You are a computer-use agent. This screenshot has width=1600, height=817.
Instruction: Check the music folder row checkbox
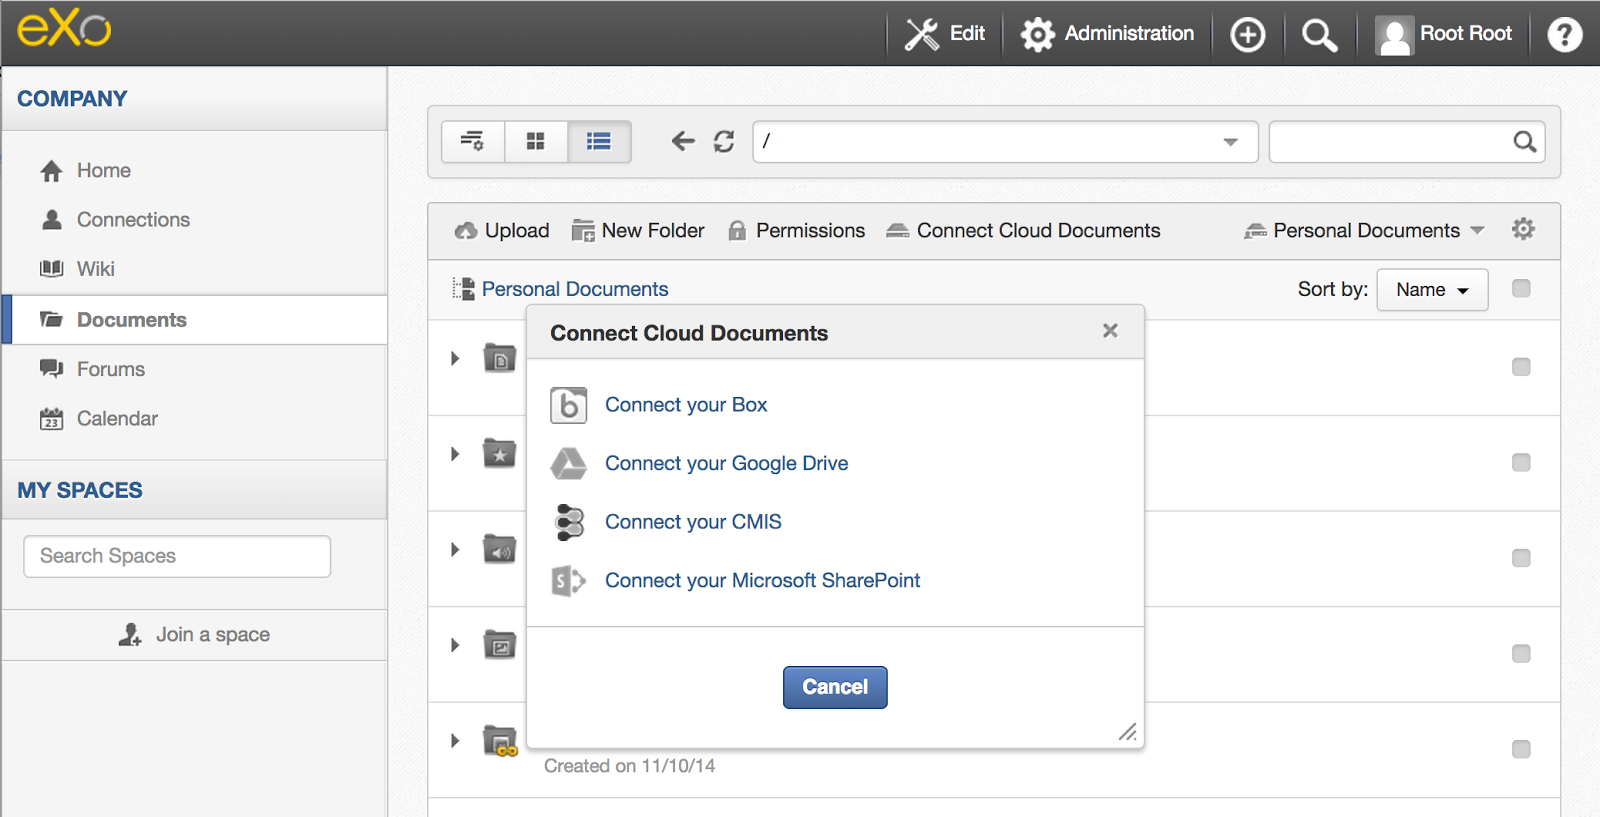(1521, 558)
